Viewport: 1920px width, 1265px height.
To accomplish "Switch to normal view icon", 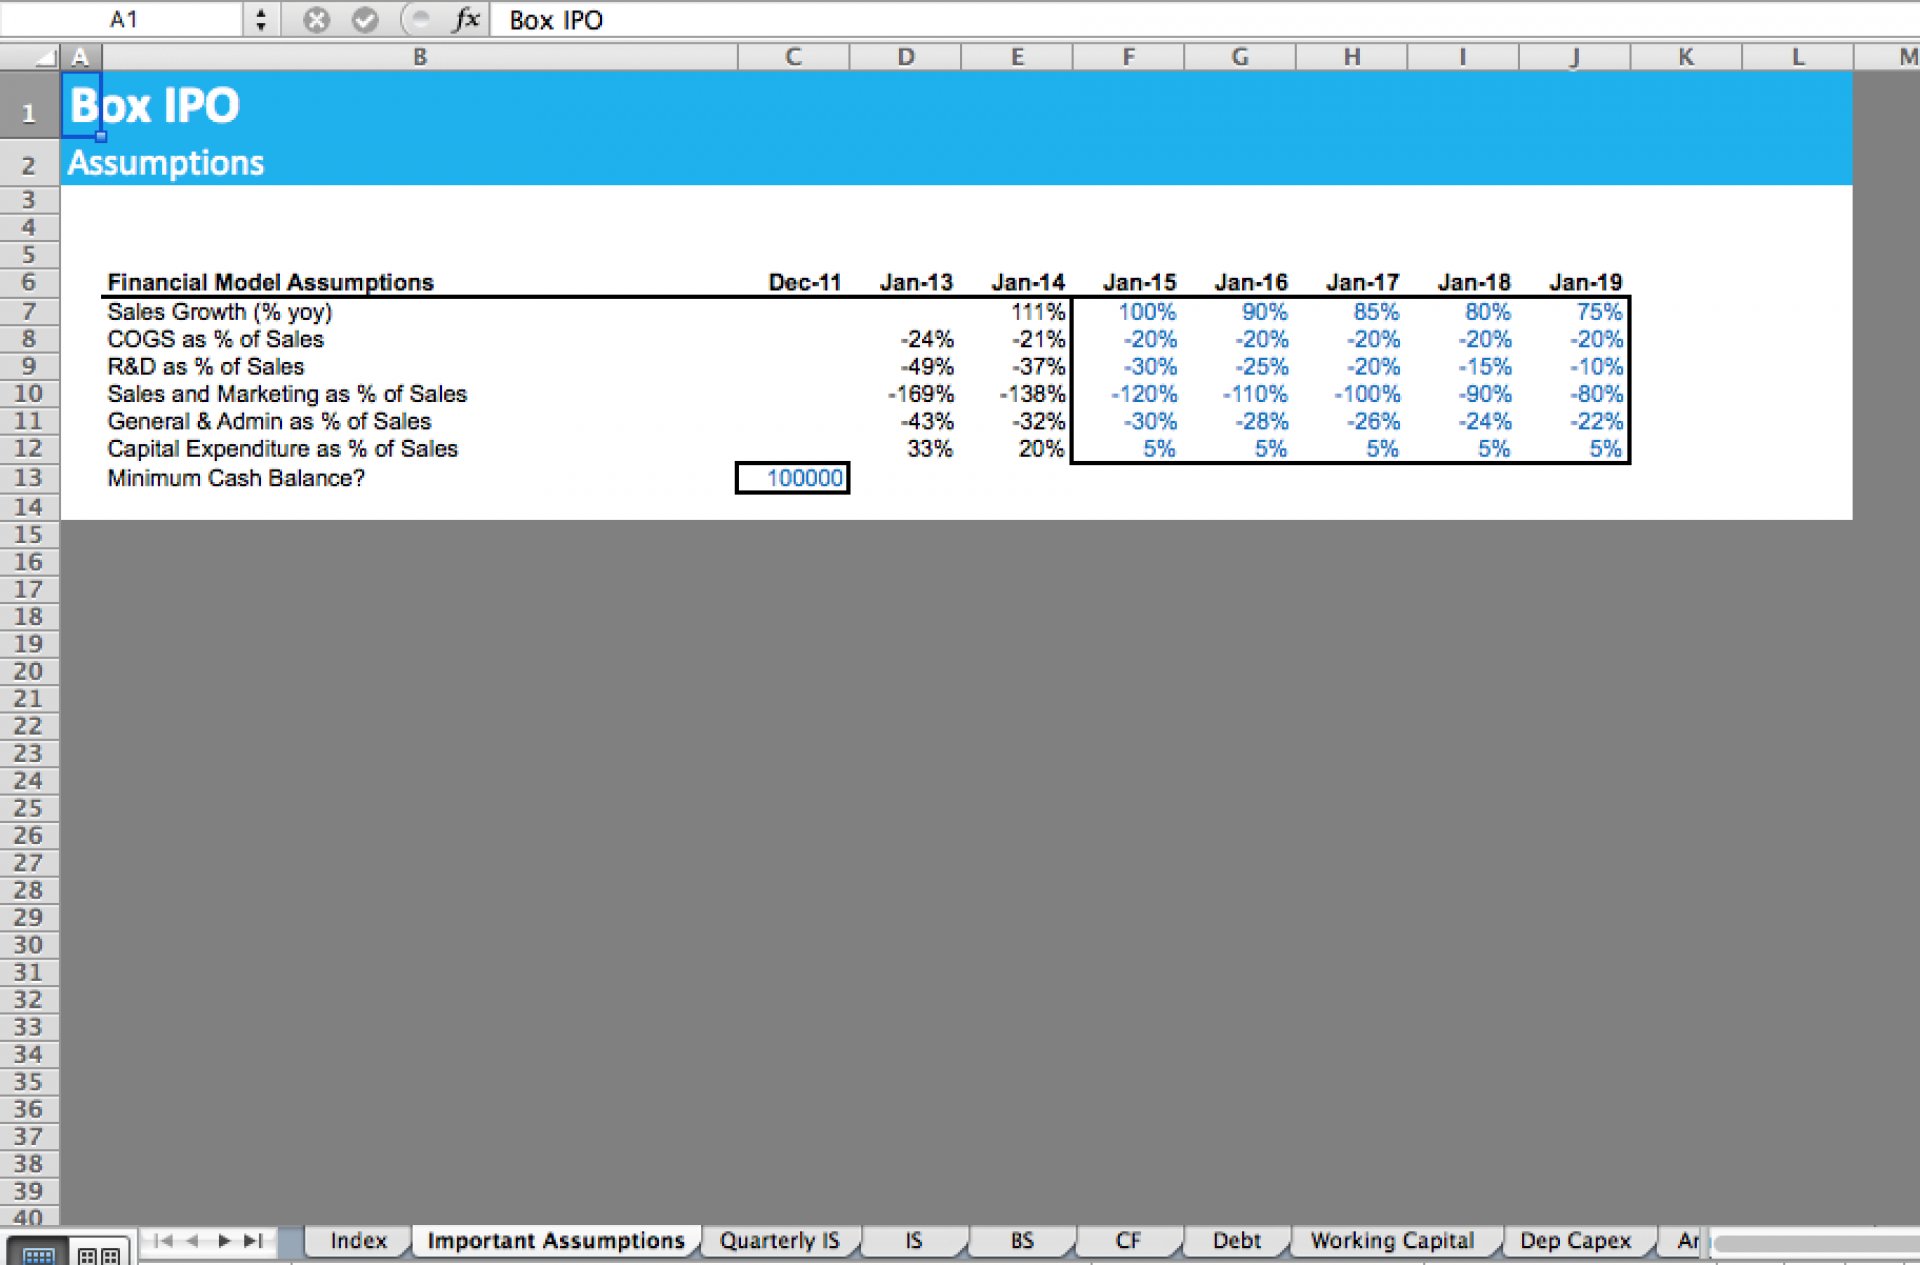I will 38,1254.
